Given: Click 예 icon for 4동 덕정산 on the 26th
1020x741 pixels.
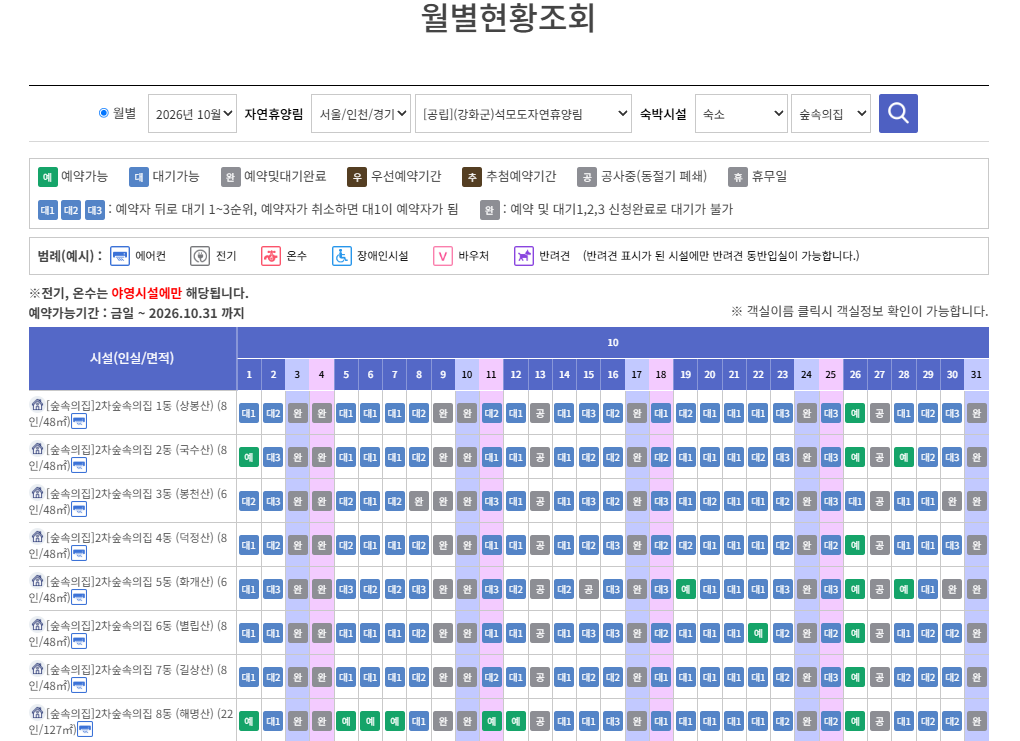Looking at the screenshot, I should pos(855,545).
